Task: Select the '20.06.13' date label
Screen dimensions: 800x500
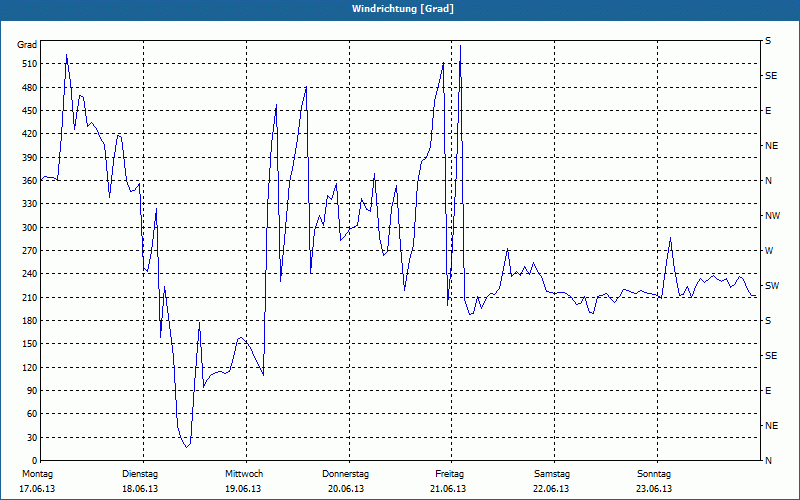Action: pos(346,489)
